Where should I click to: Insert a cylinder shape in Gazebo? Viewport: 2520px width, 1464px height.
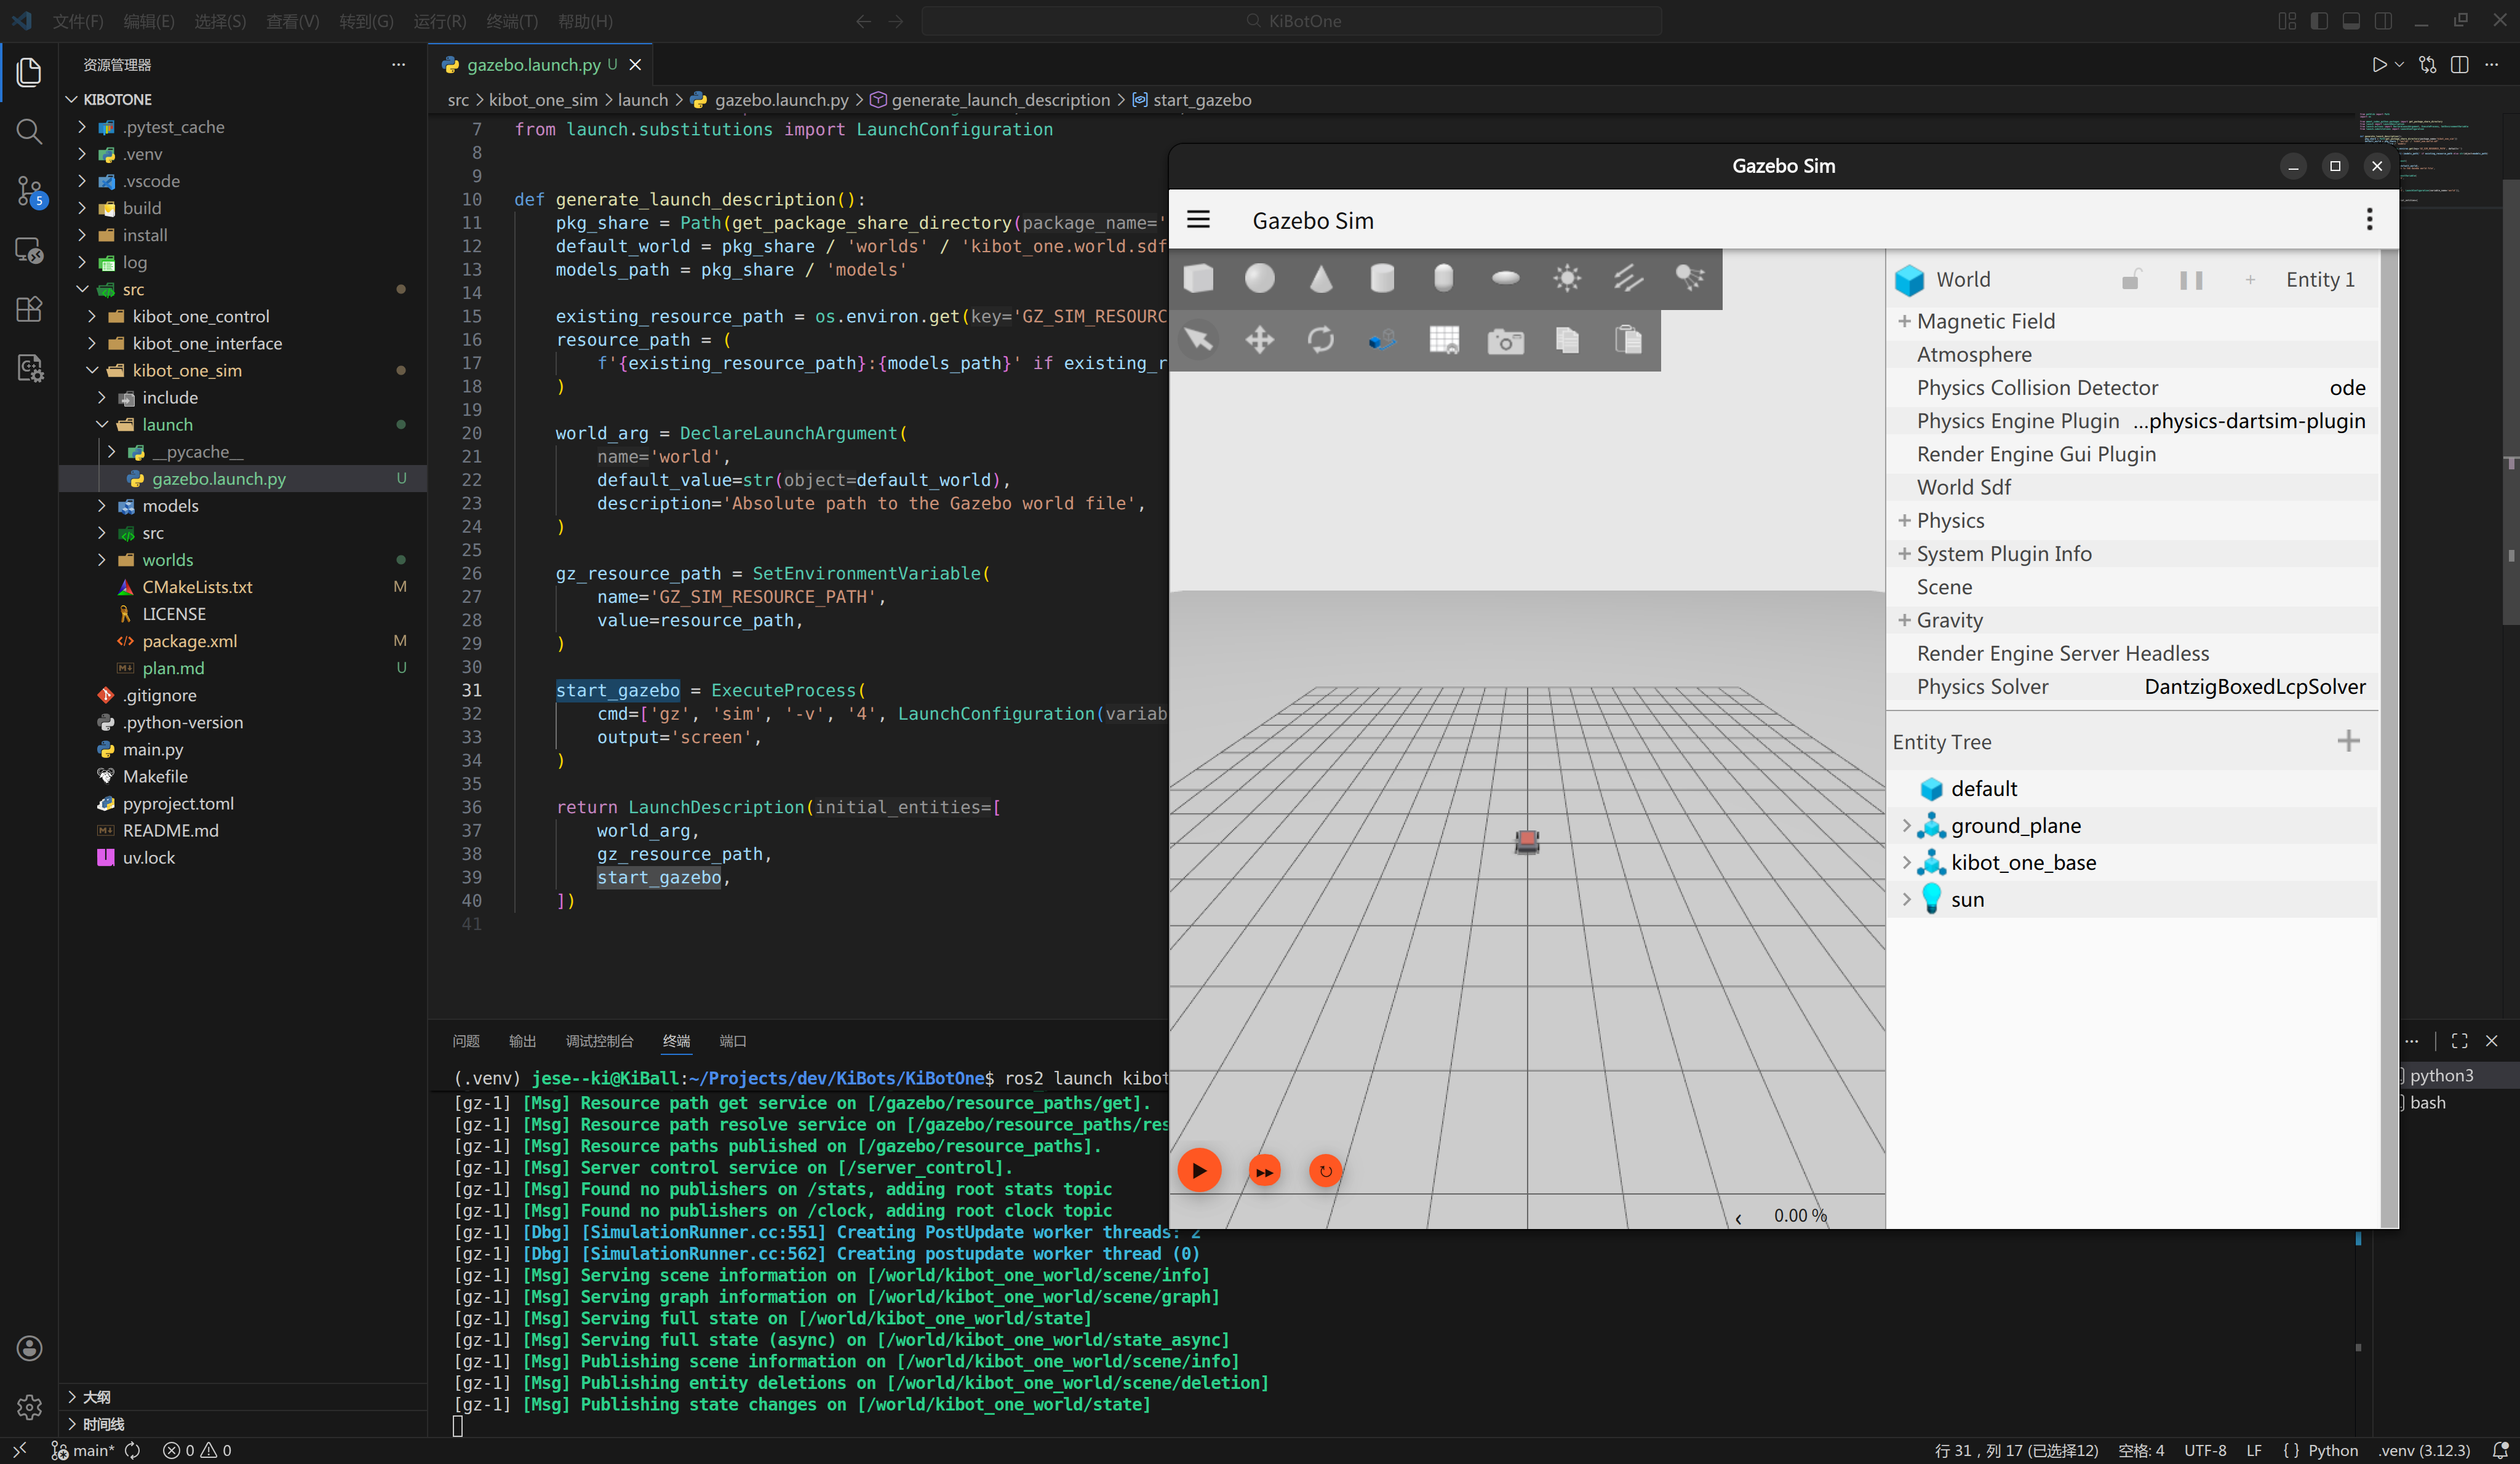(1382, 278)
